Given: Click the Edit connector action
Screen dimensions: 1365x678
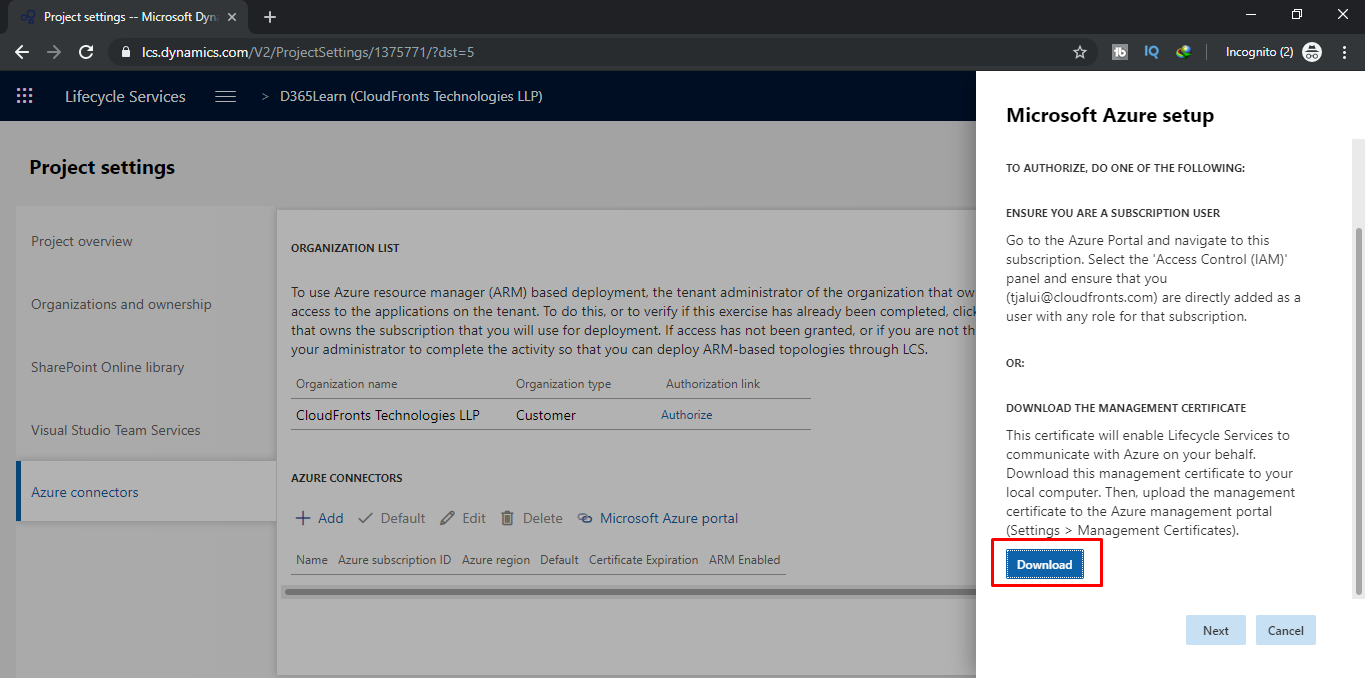Looking at the screenshot, I should [463, 518].
